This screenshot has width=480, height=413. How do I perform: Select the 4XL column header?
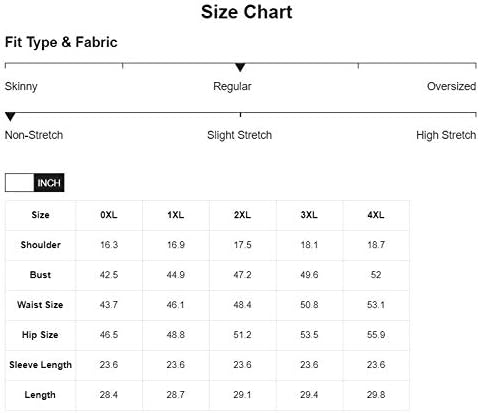click(376, 215)
